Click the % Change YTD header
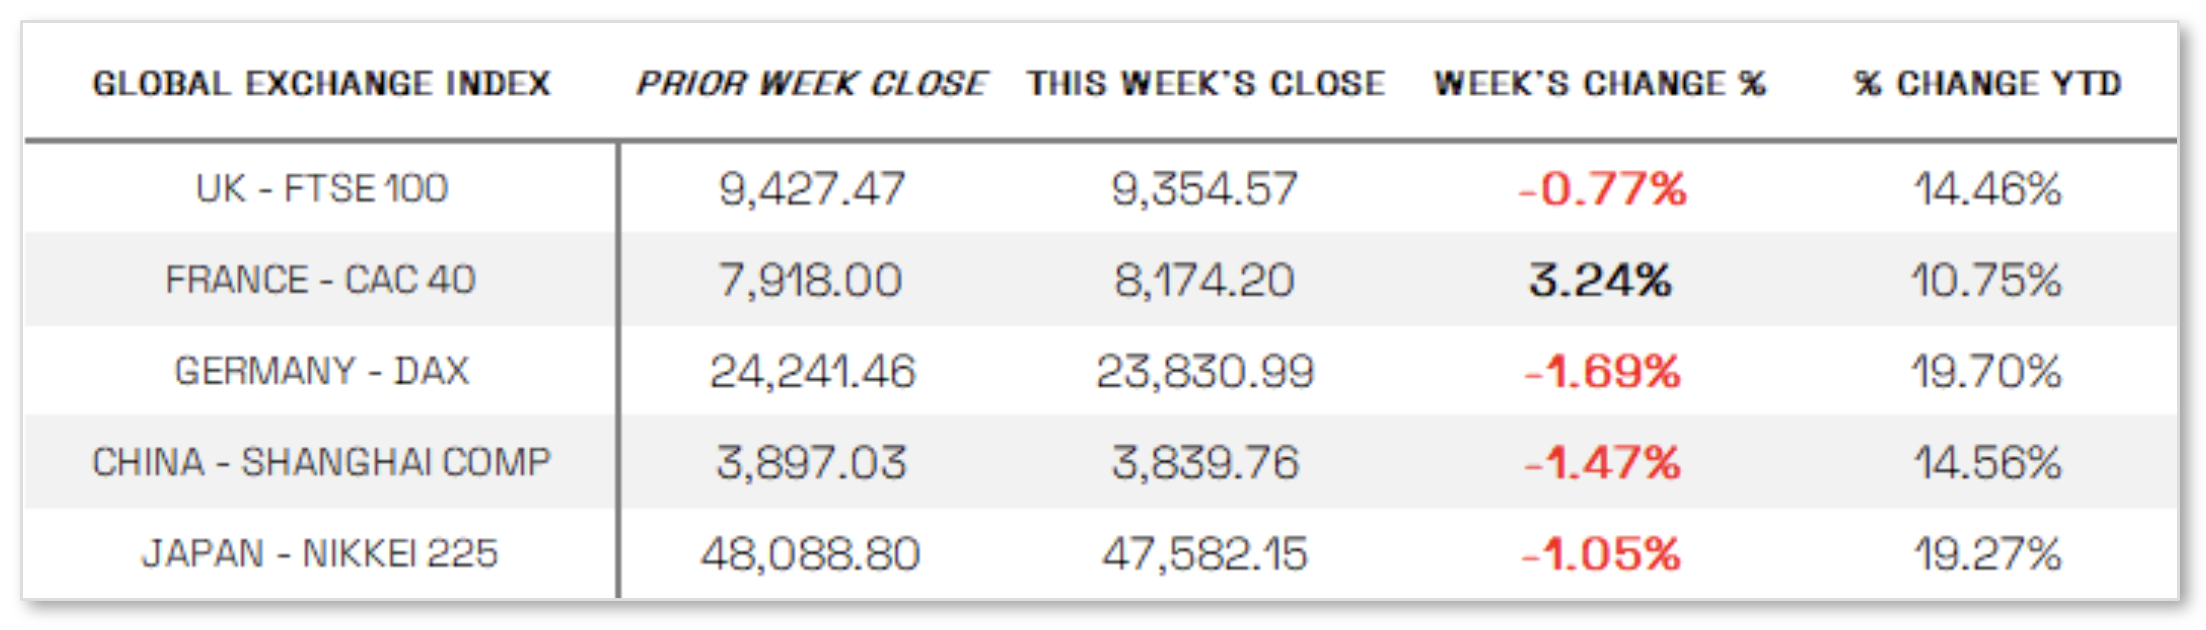 point(1987,83)
